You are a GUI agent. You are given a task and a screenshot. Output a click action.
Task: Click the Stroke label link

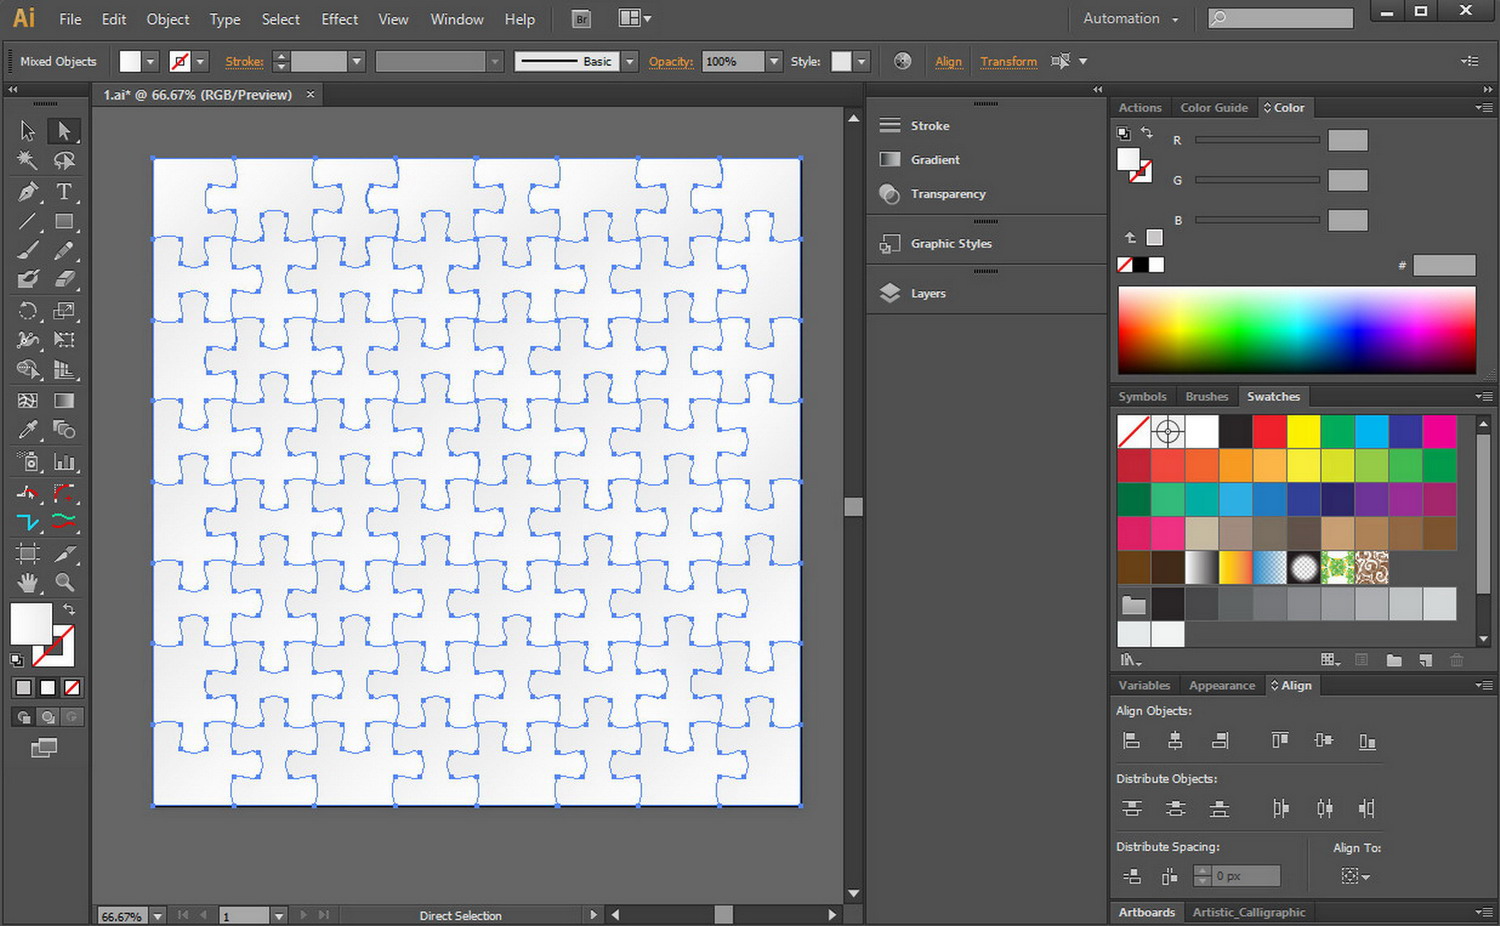click(x=244, y=62)
